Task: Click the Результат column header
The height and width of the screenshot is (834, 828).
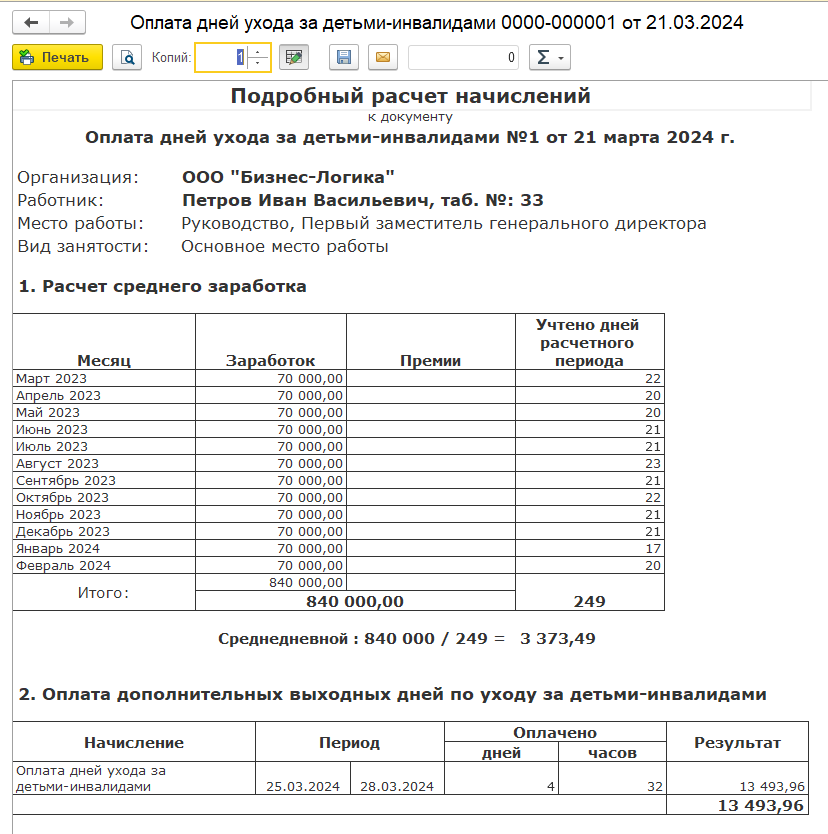Action: [x=738, y=743]
